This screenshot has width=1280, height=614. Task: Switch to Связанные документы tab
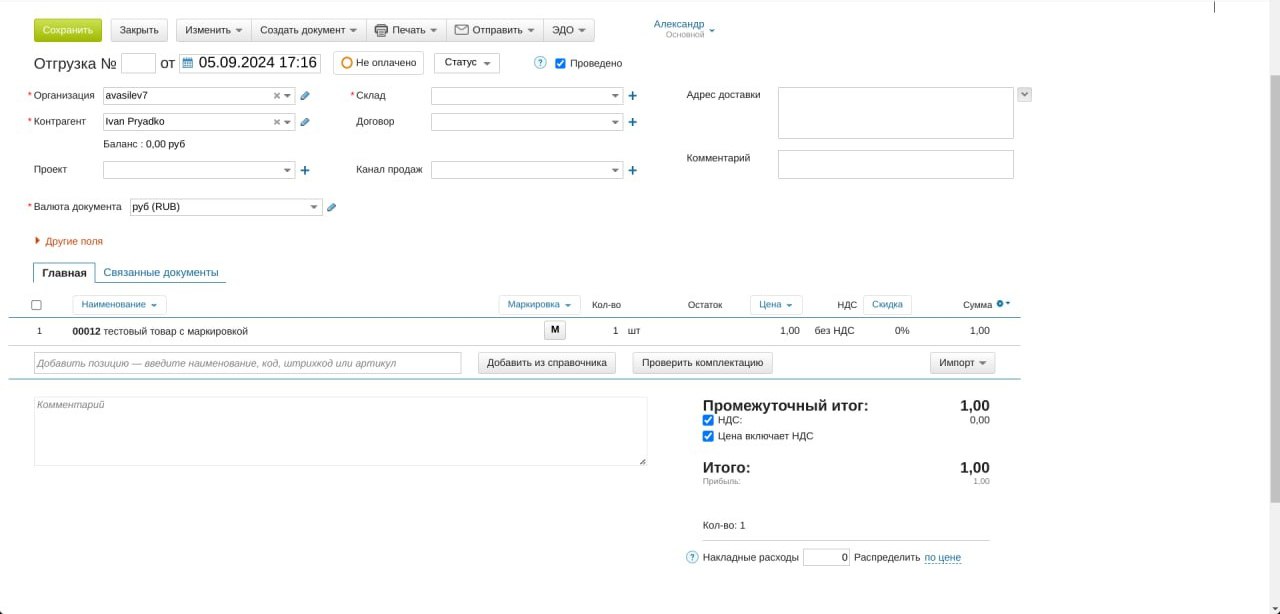(x=161, y=273)
